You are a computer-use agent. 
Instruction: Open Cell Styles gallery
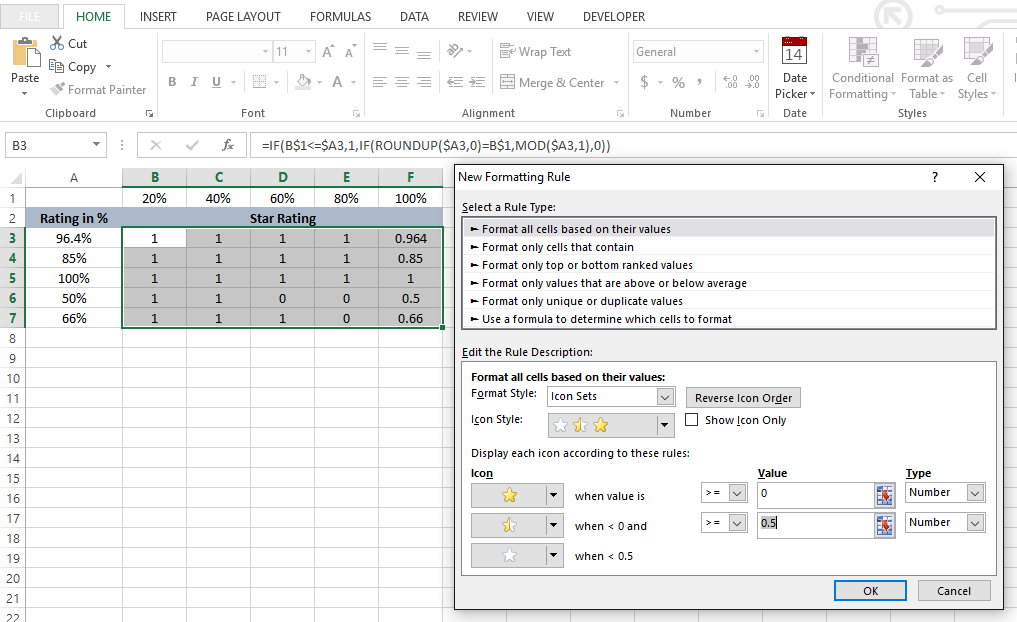tap(977, 68)
